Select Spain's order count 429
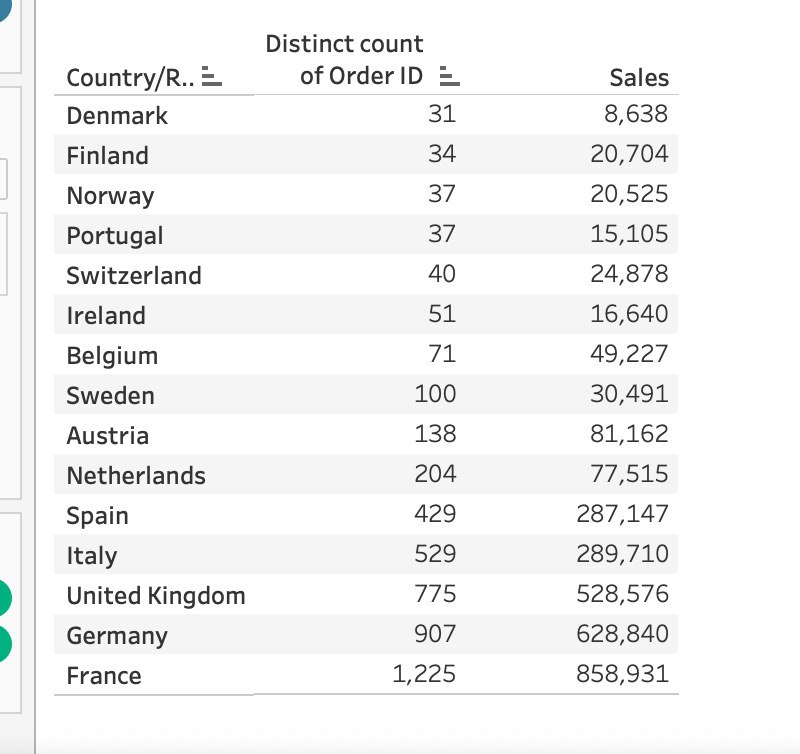 [435, 514]
